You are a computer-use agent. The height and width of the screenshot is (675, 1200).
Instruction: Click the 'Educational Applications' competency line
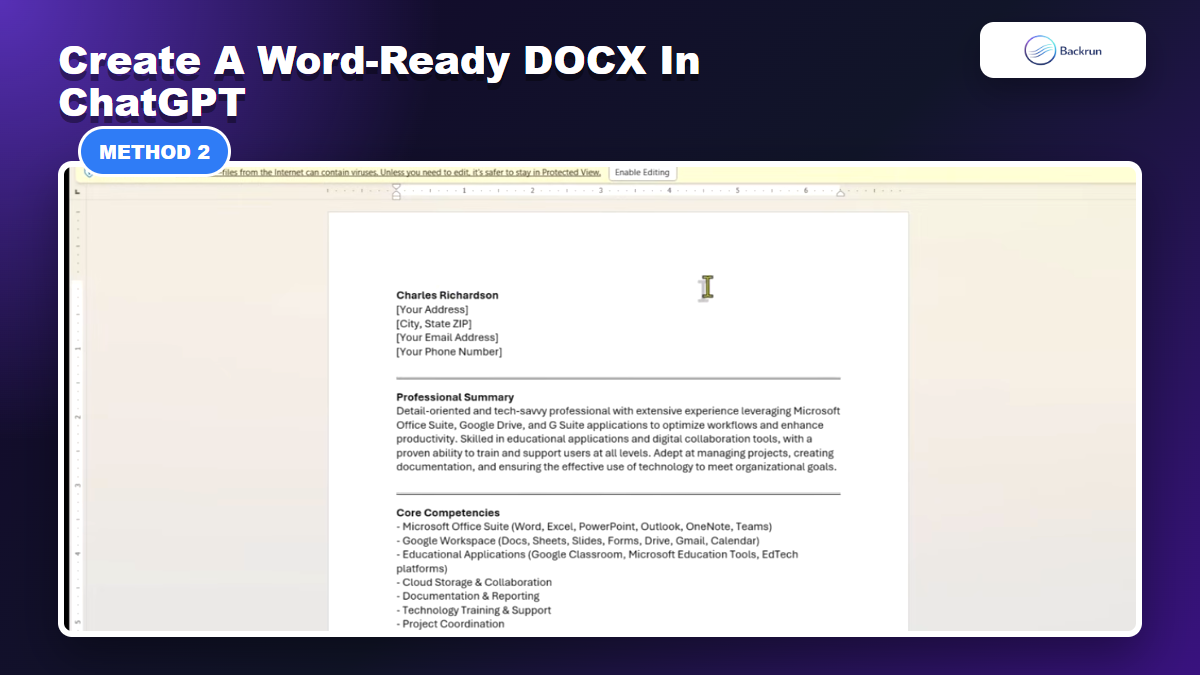coord(597,561)
